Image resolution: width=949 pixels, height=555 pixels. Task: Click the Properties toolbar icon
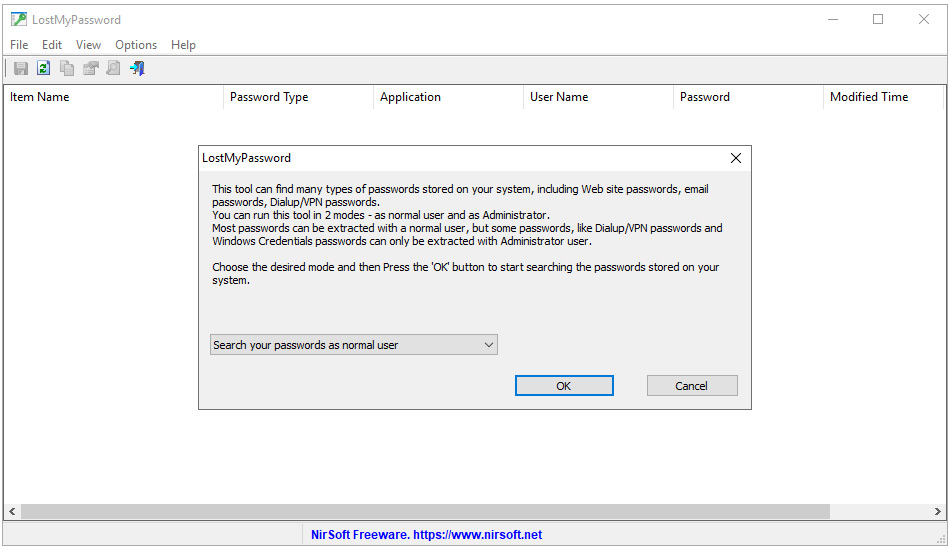(90, 68)
